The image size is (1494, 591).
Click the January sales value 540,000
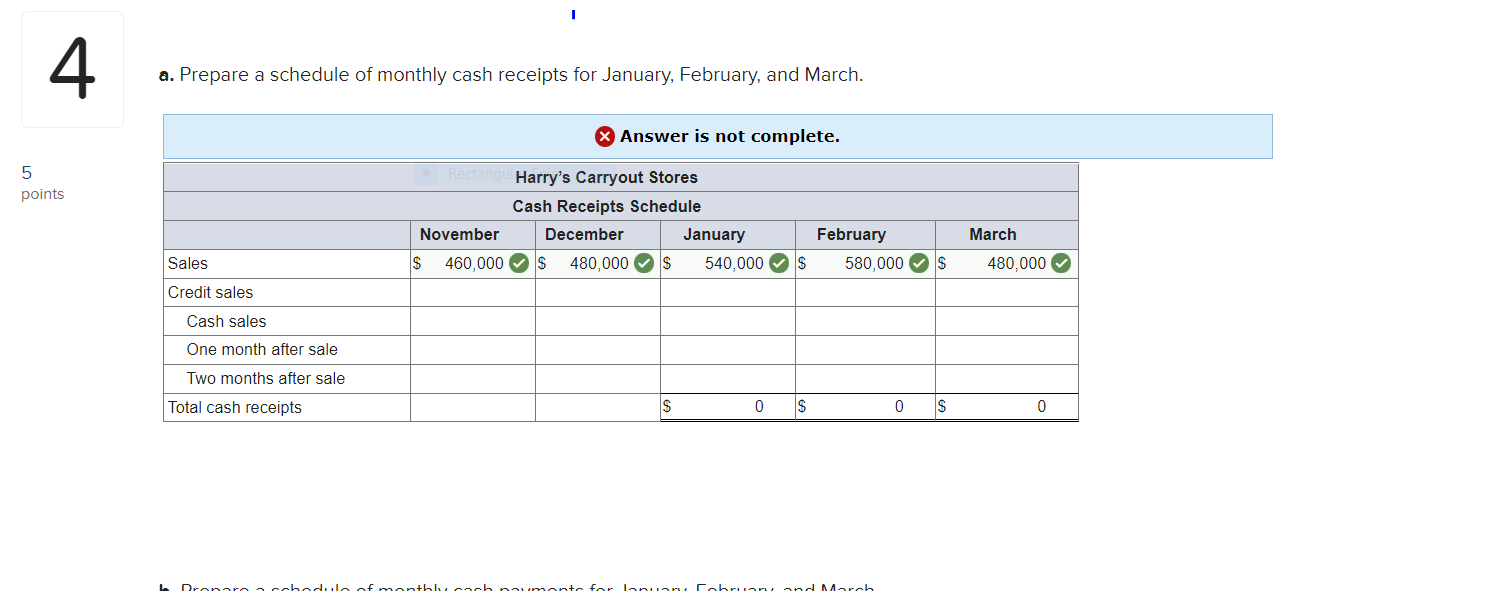(x=734, y=264)
